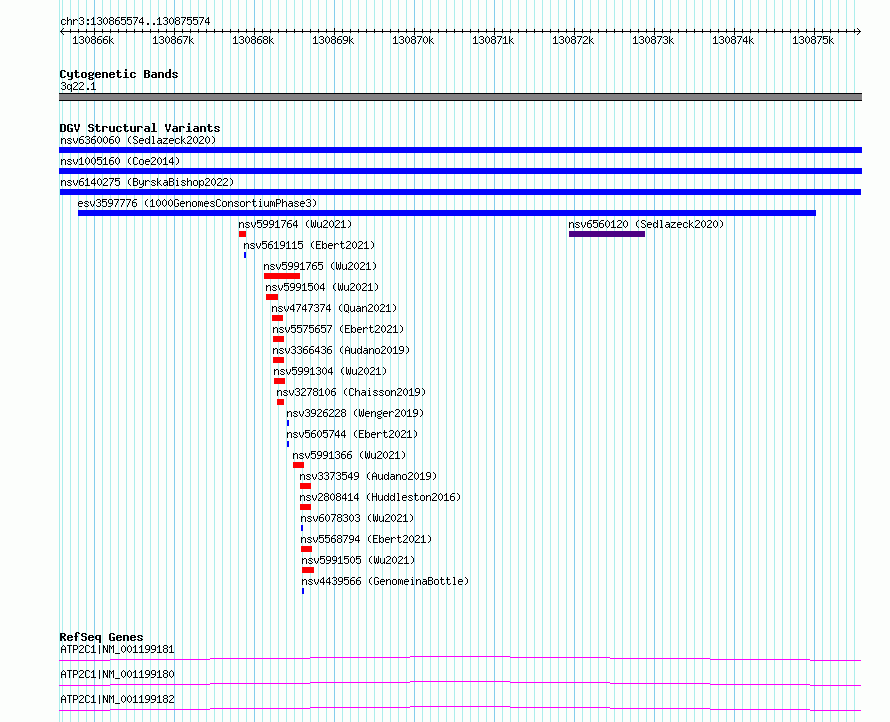Click blue marker under nsv5605744
Viewport: 890px width, 722px height.
tap(288, 444)
